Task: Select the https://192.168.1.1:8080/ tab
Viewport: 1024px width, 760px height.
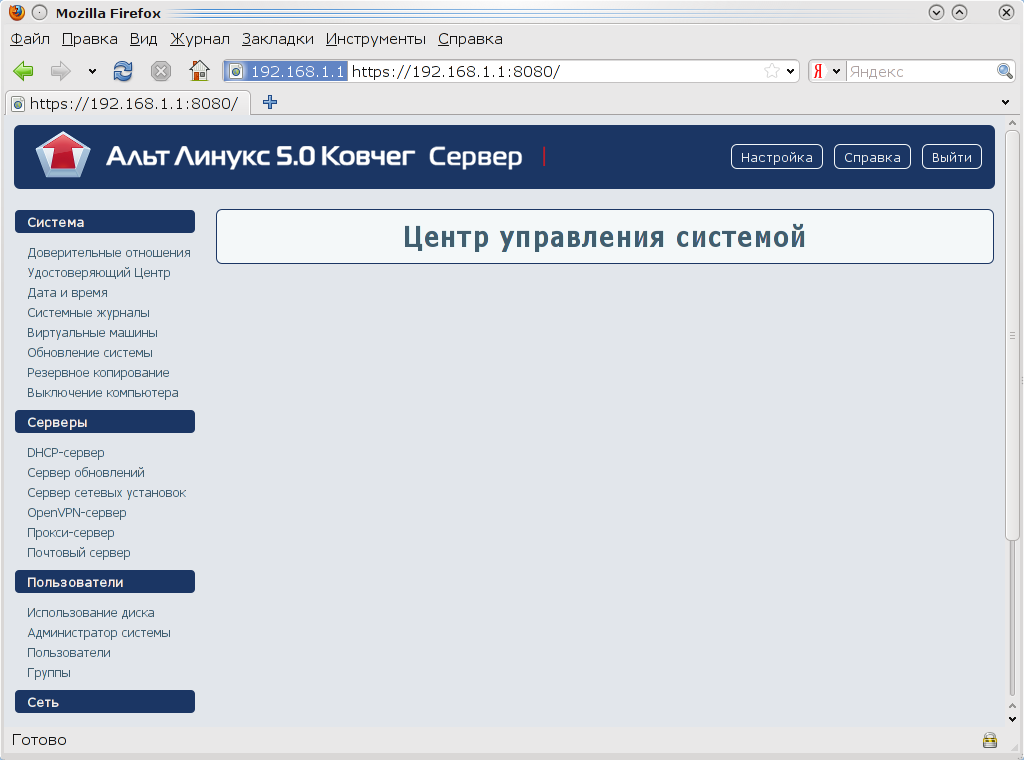Action: (128, 103)
